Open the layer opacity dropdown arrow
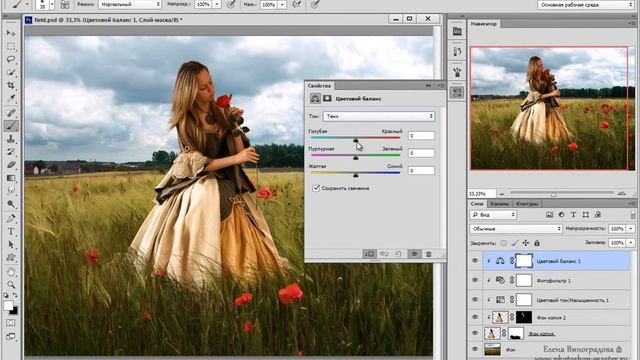Viewport: 640px width, 360px height. point(631,229)
